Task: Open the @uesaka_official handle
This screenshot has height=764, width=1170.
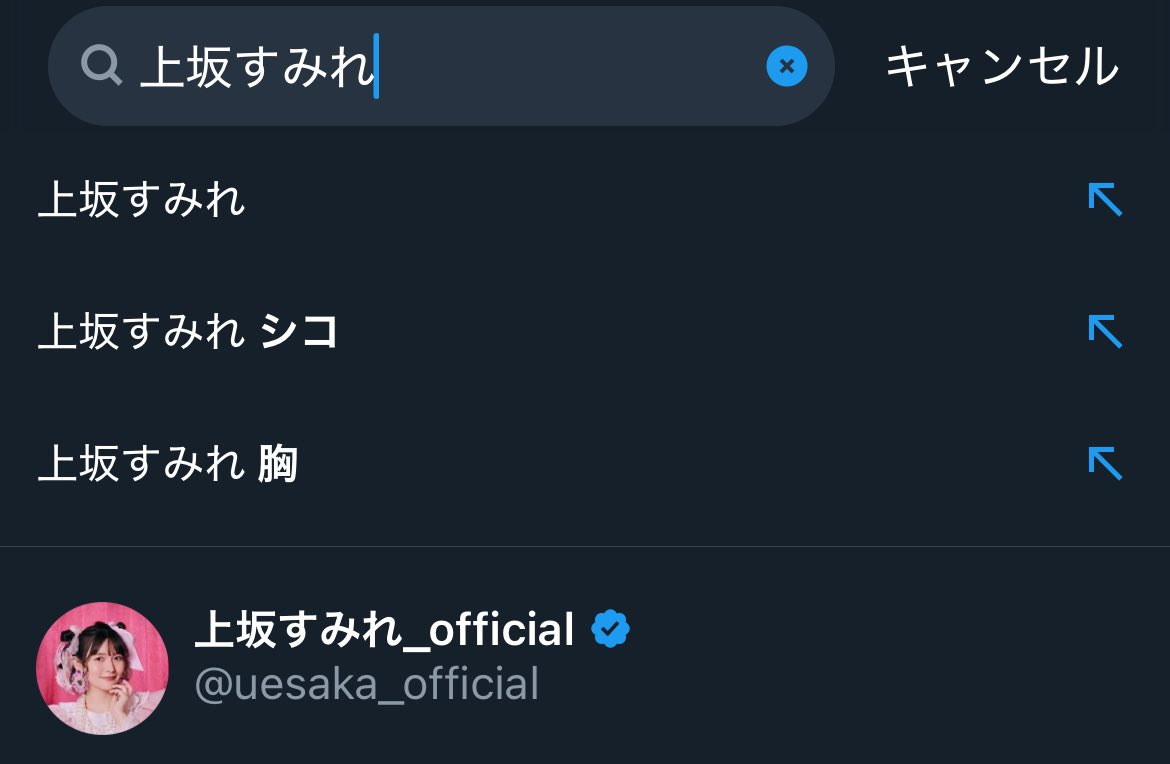Action: point(366,684)
